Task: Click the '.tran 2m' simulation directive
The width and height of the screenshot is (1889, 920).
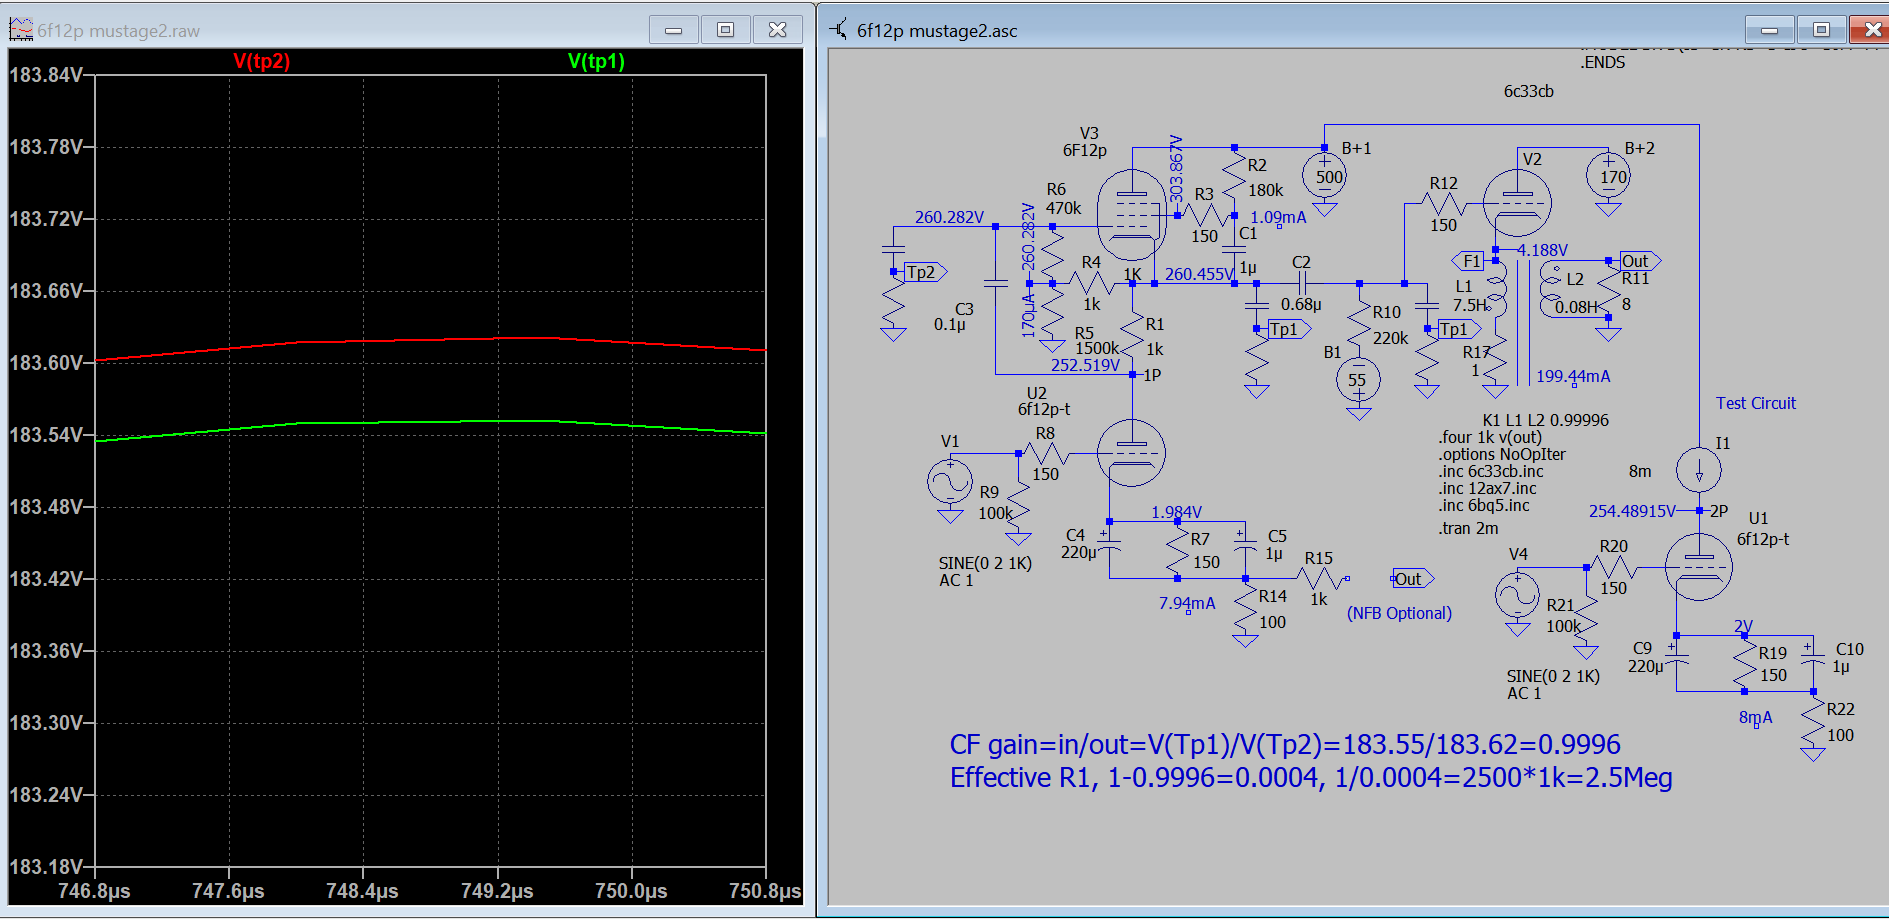Action: (x=1468, y=529)
